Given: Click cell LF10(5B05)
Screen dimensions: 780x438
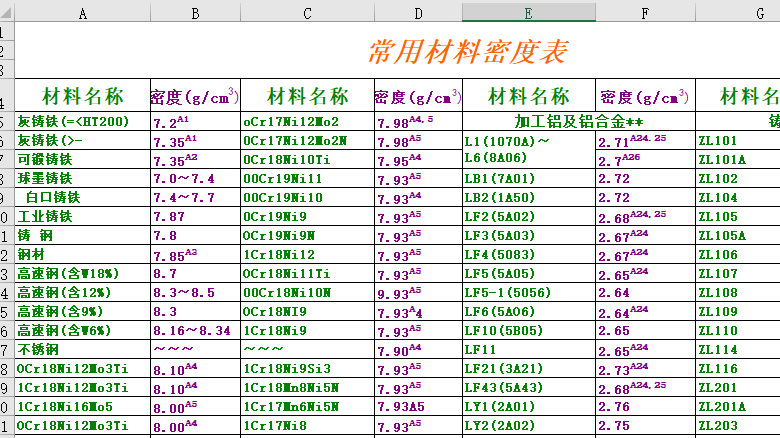Looking at the screenshot, I should (529, 330).
